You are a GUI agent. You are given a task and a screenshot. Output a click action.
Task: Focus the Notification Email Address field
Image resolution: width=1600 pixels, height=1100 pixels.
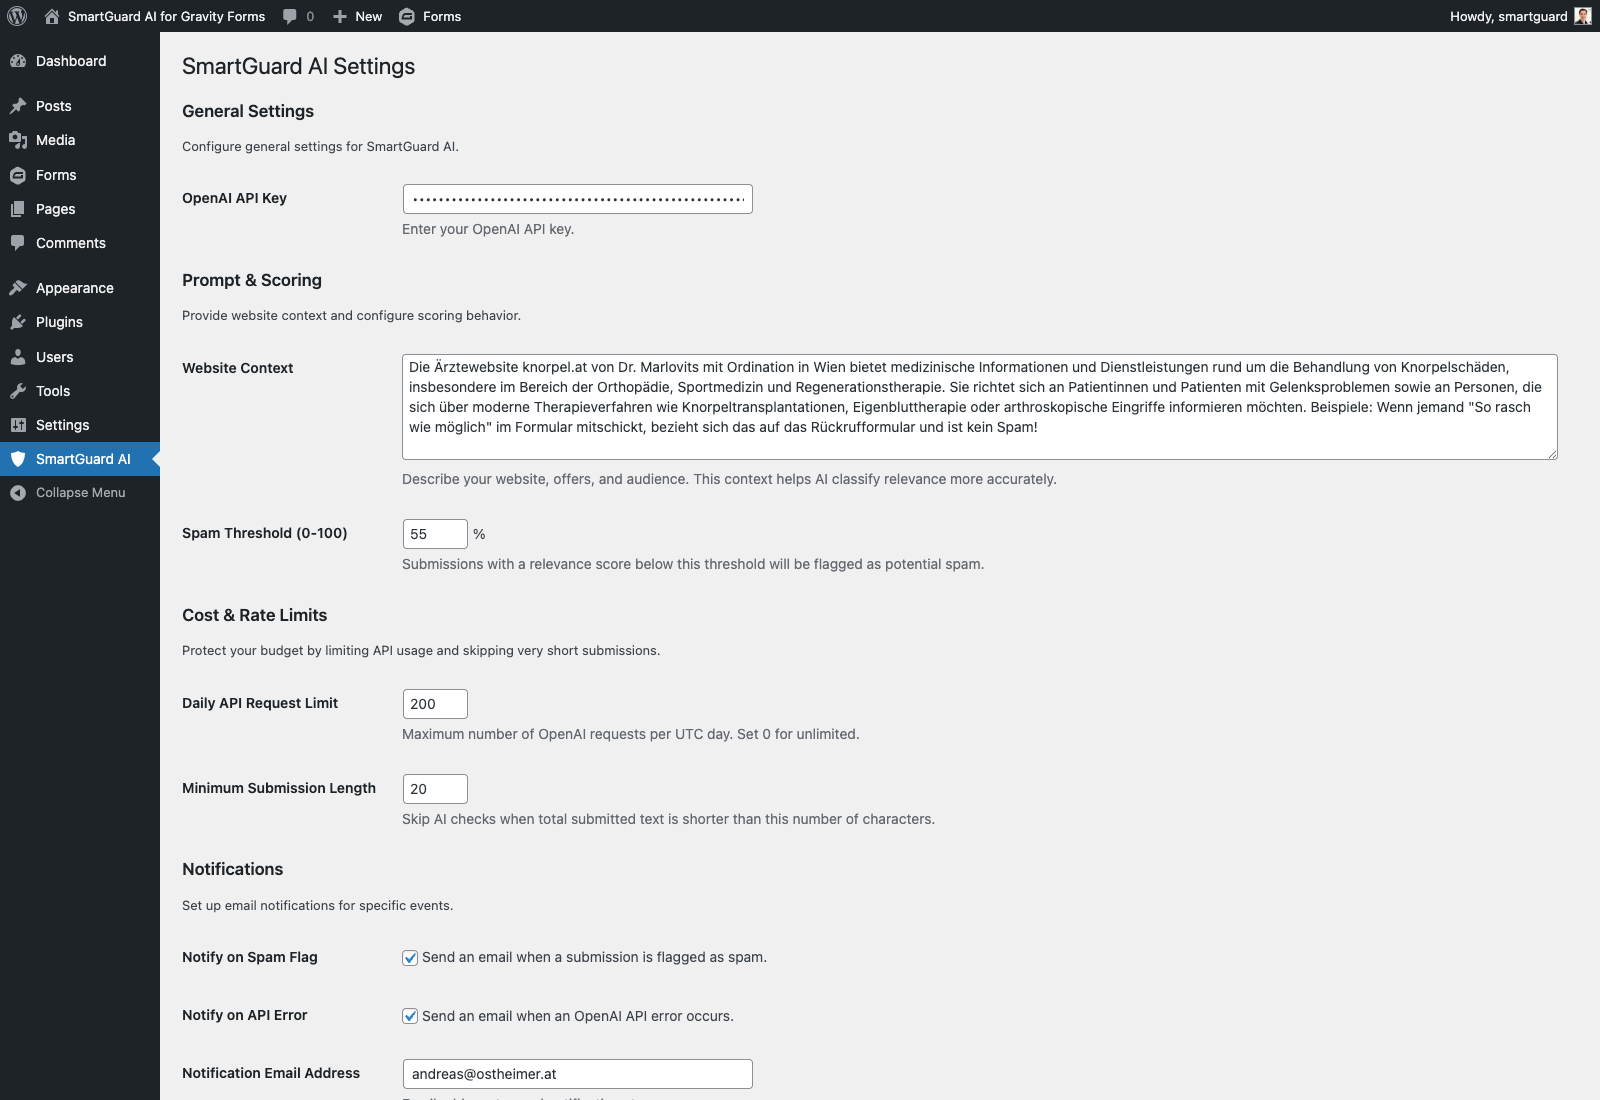click(577, 1074)
